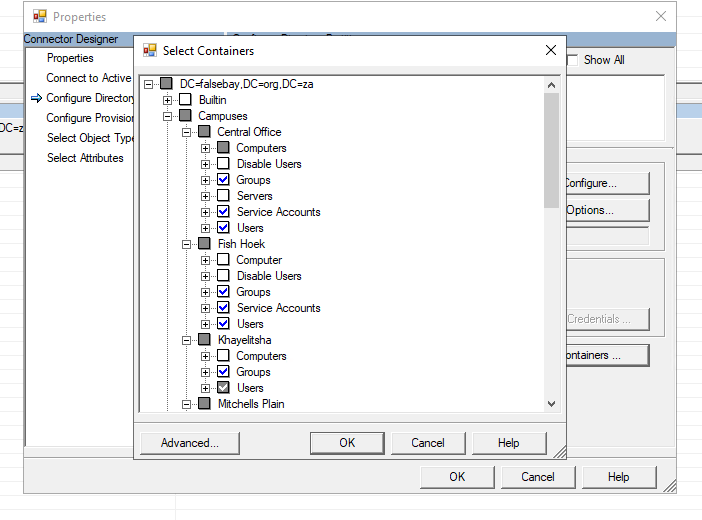Check Central Office Servers checkbox
Viewport: 702px width, 520px height.
point(223,196)
